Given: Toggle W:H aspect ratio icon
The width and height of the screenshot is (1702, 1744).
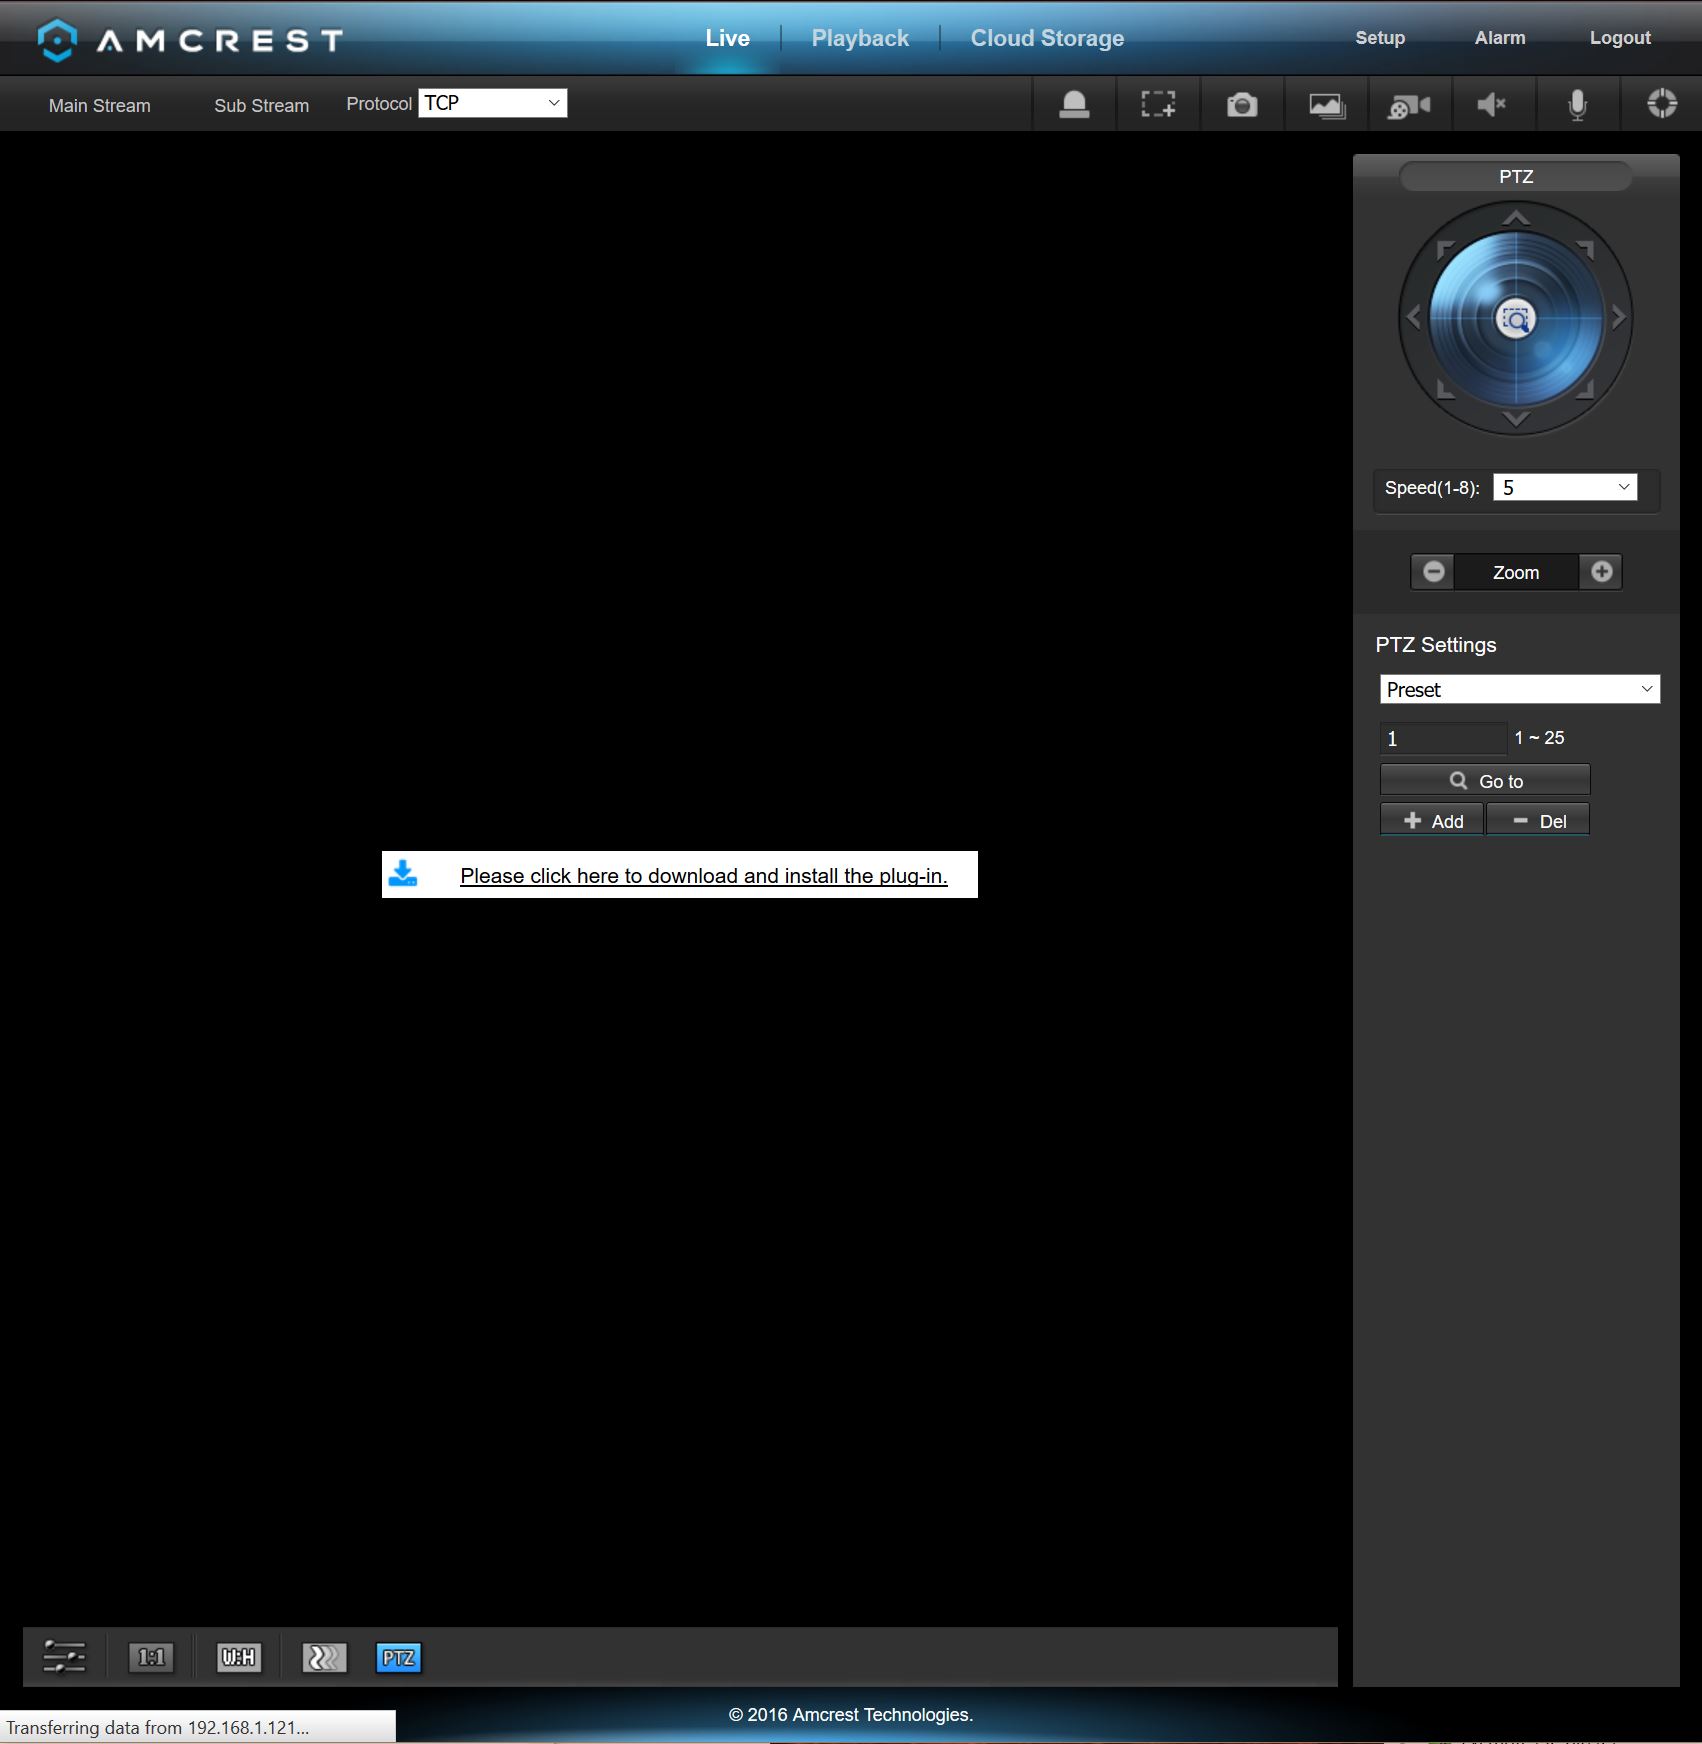Looking at the screenshot, I should pos(238,1657).
